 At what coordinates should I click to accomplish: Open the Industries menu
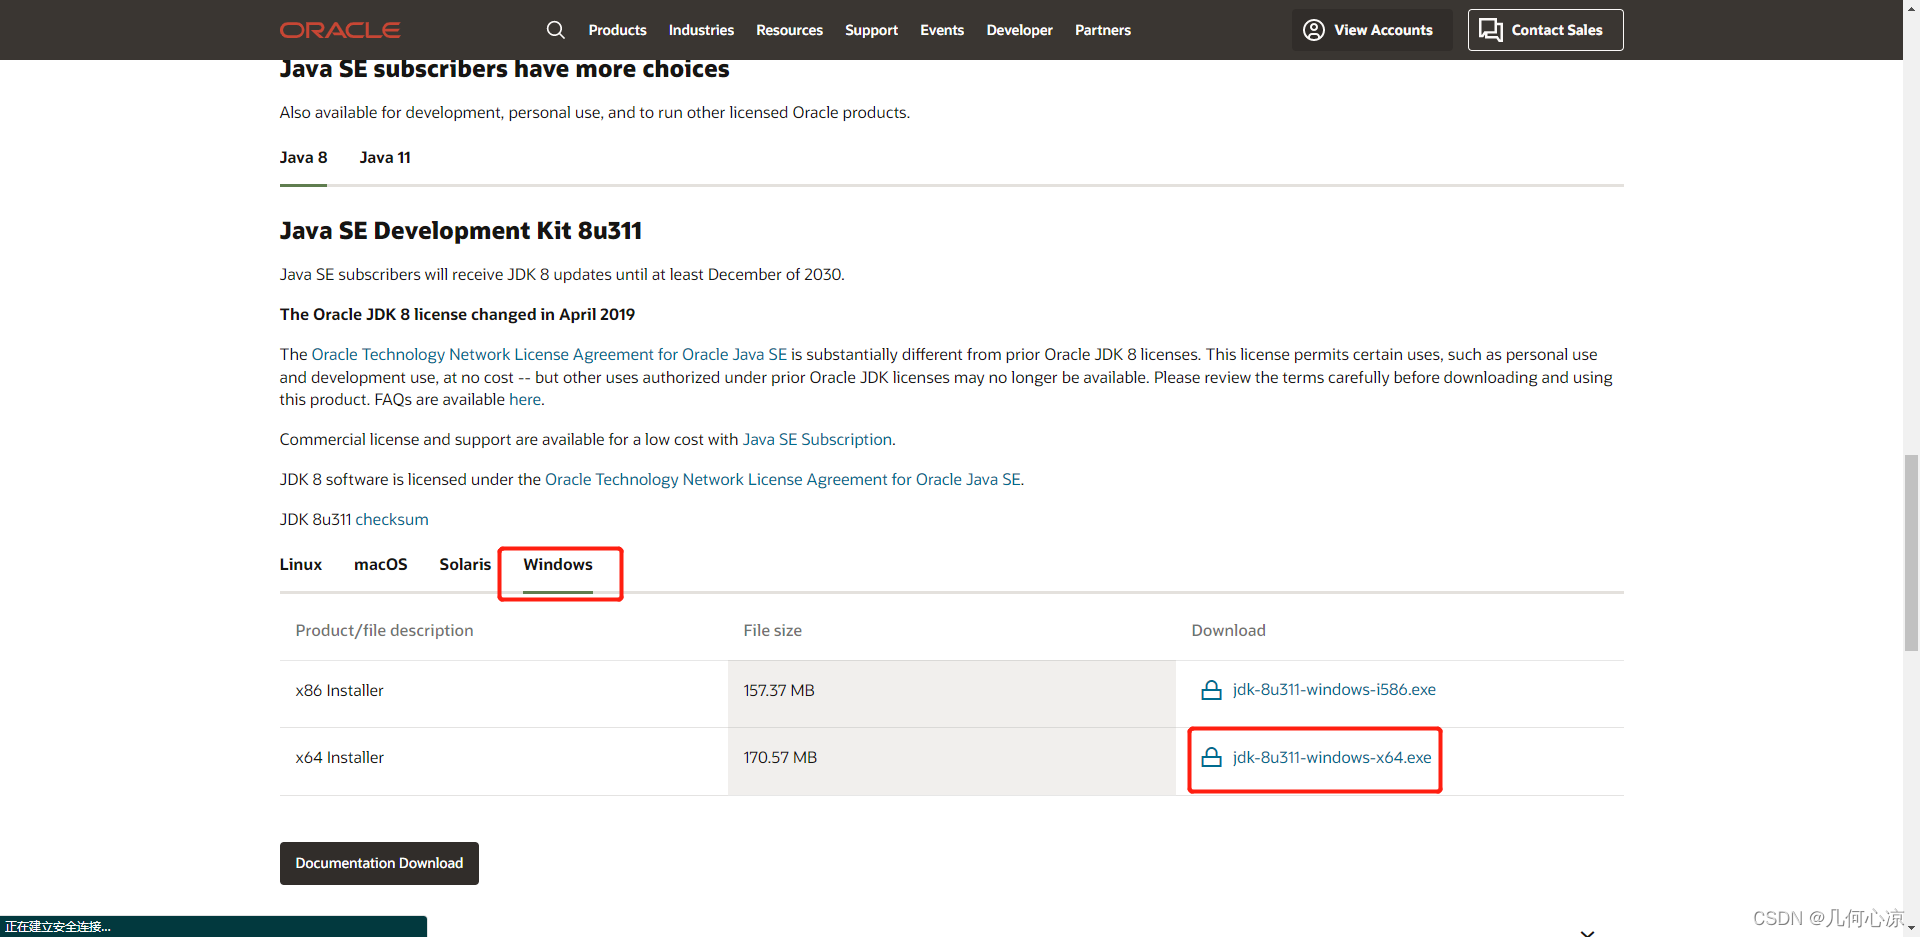coord(701,30)
